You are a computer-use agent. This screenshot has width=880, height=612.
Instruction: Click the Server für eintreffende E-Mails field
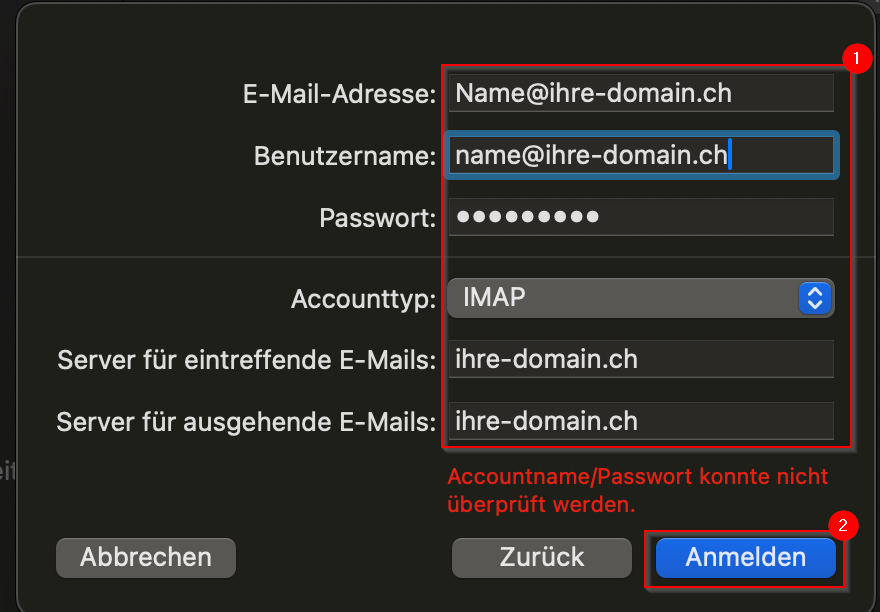point(640,359)
